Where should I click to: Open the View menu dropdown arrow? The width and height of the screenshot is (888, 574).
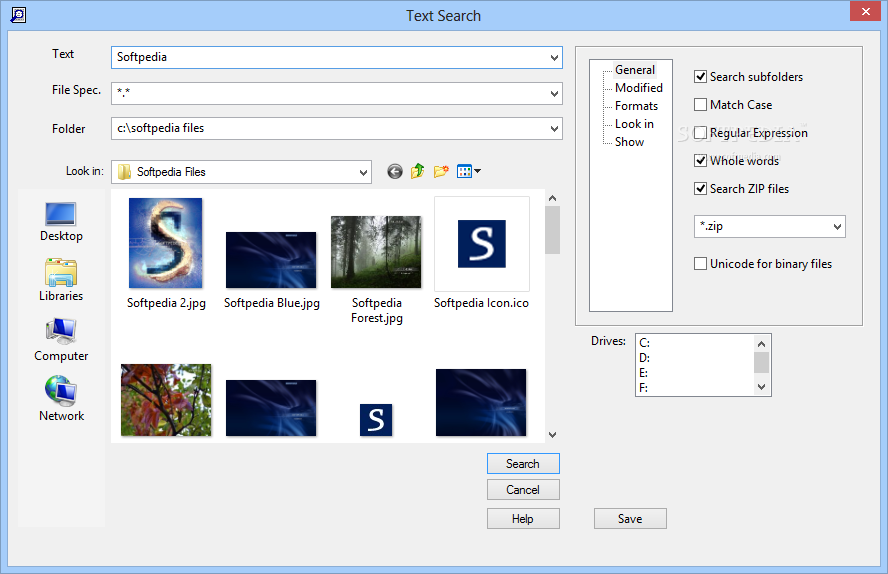click(477, 171)
